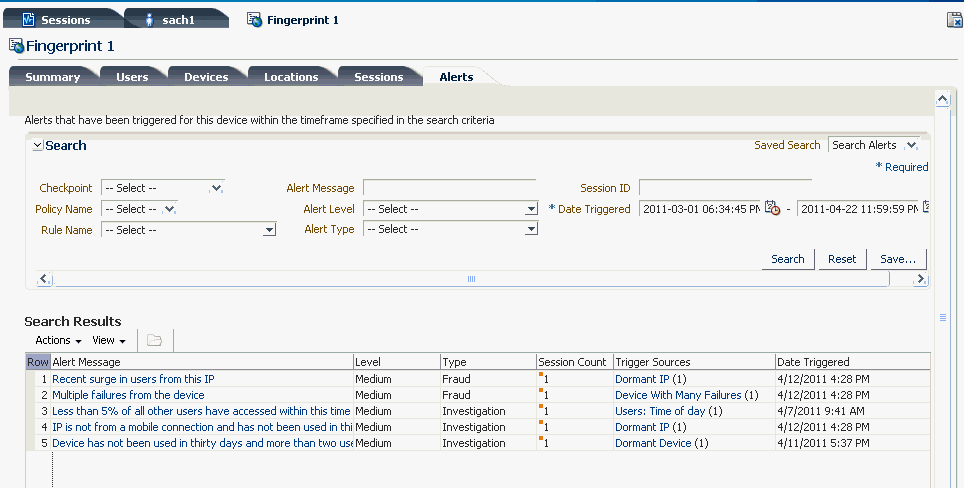Click the Reset button

[842, 259]
